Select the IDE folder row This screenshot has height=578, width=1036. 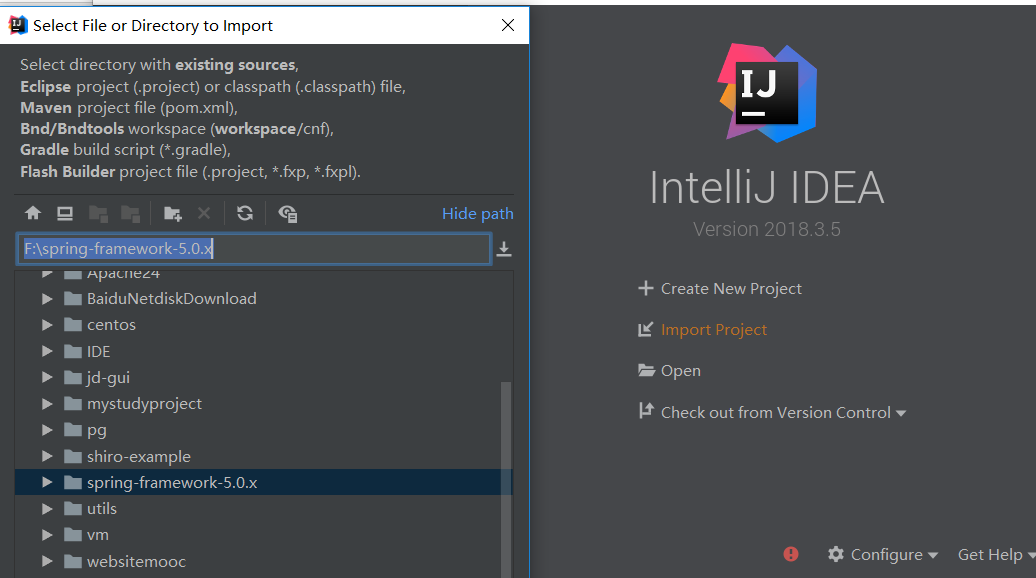263,351
